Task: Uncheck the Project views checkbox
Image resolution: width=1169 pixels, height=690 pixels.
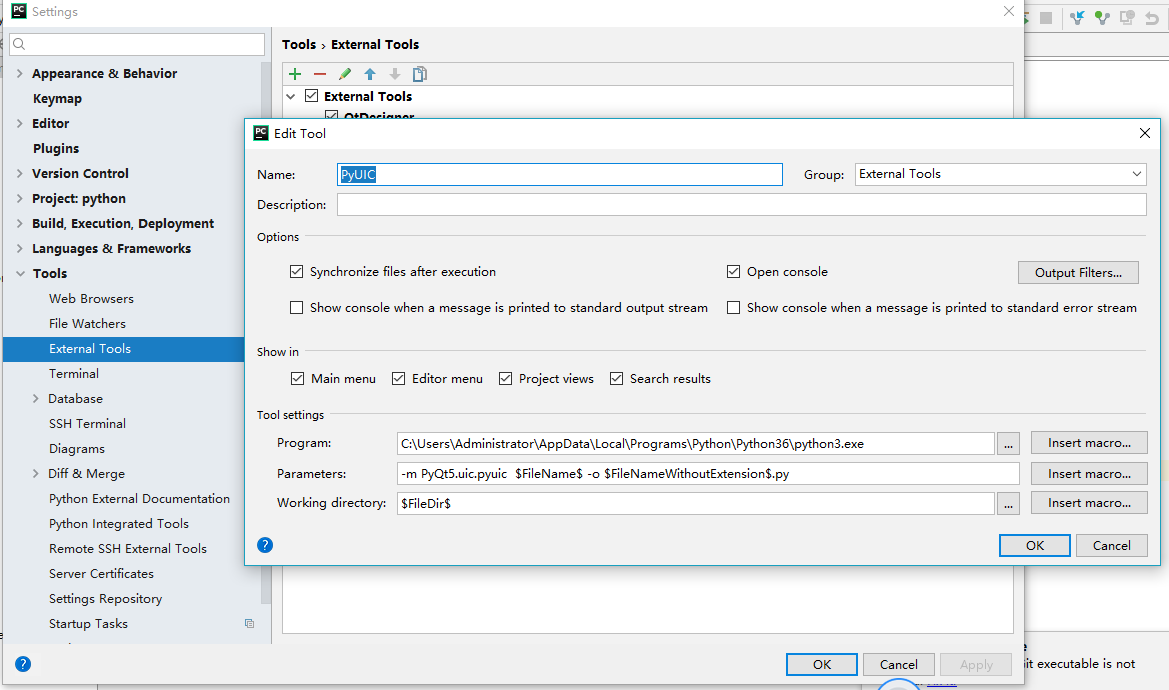Action: pos(505,379)
